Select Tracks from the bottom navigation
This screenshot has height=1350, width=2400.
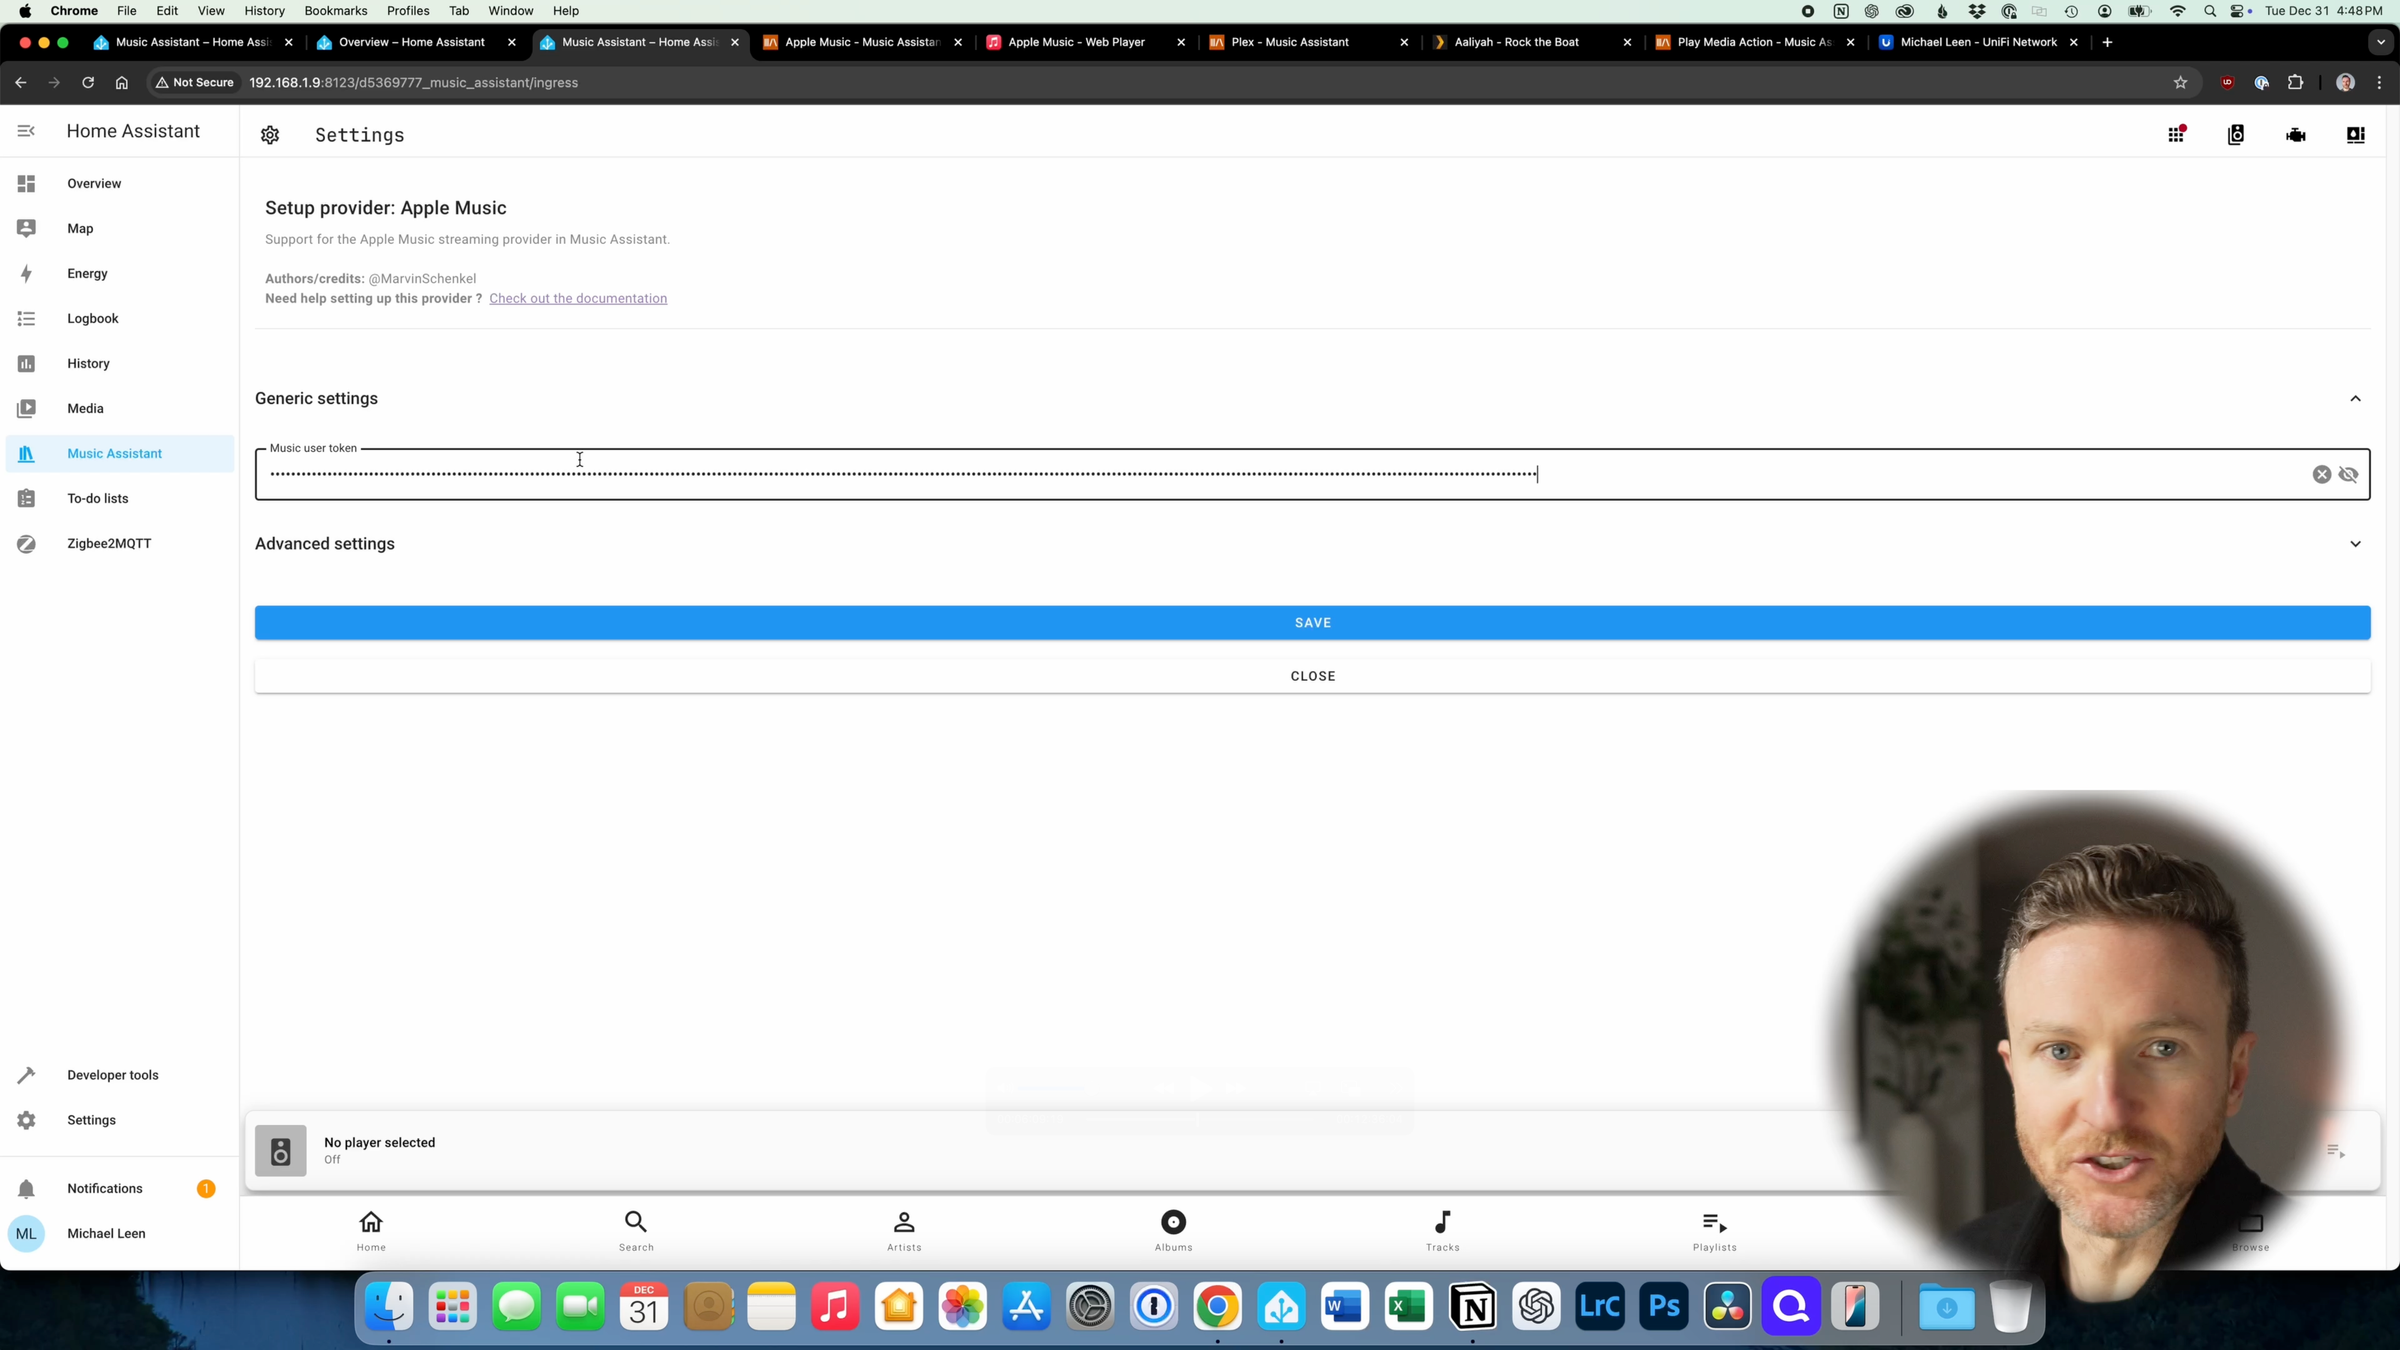click(1443, 1229)
